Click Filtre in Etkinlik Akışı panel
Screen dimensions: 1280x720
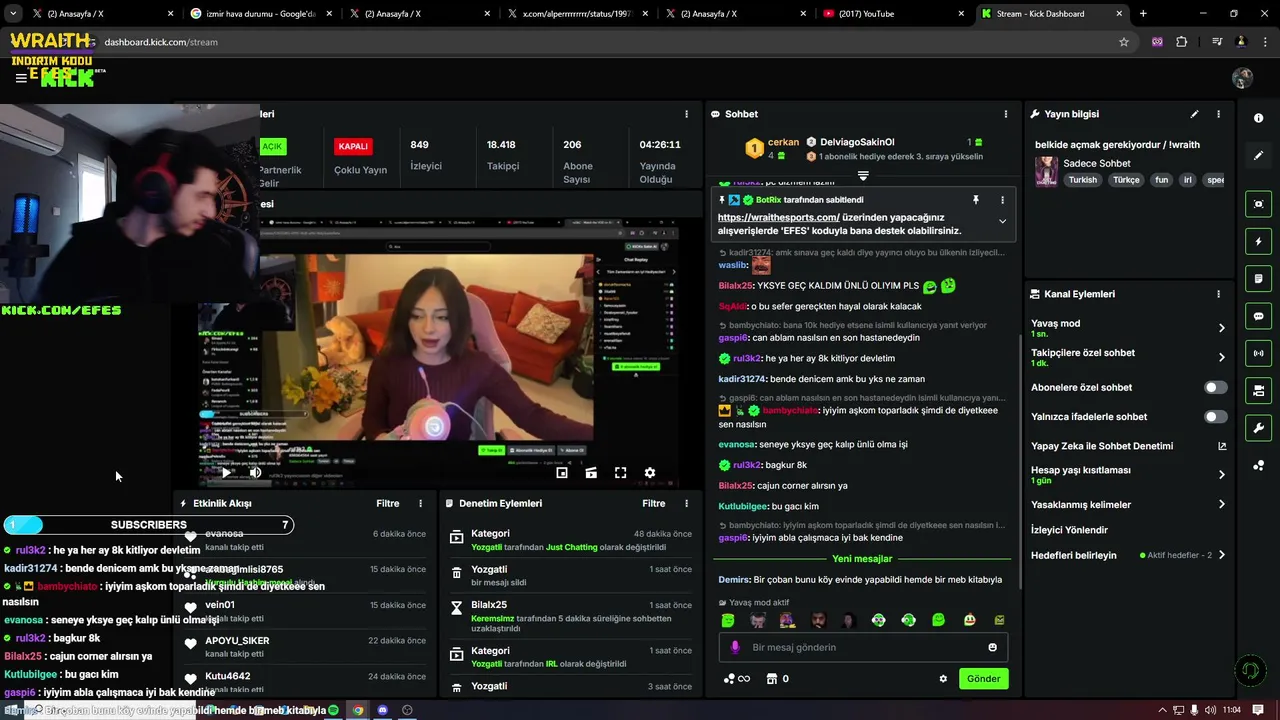click(387, 504)
